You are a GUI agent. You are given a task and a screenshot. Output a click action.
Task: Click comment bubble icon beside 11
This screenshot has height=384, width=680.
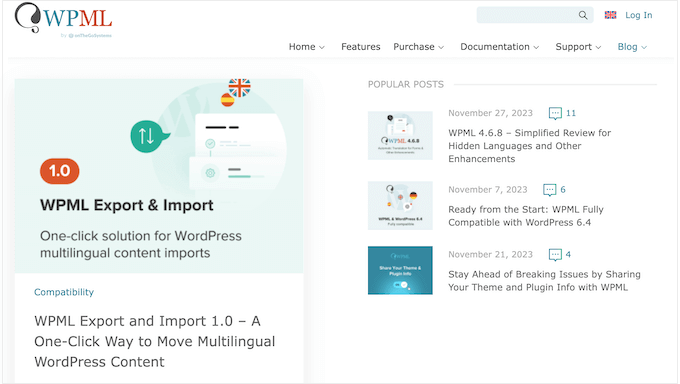click(x=555, y=113)
